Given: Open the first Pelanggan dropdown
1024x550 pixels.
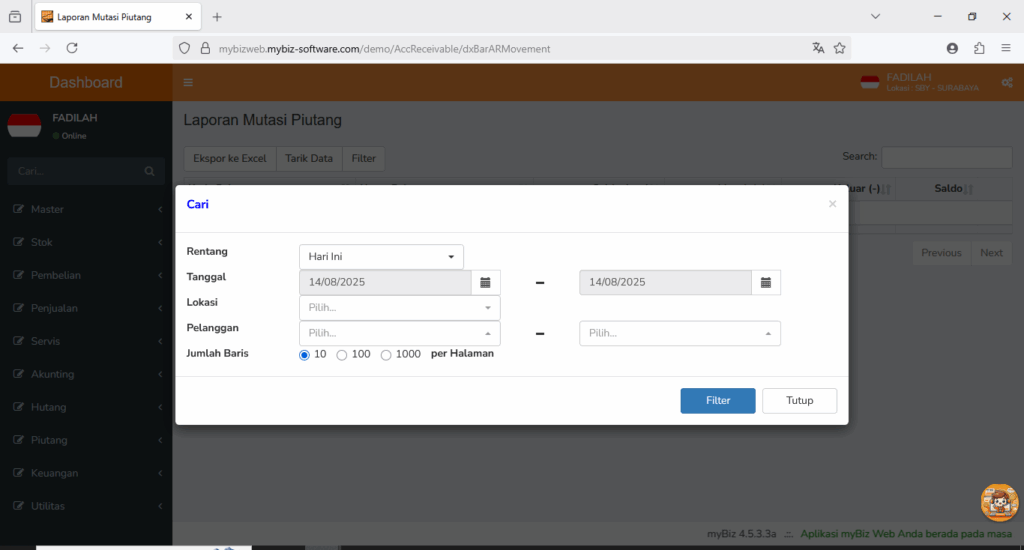Looking at the screenshot, I should (400, 333).
